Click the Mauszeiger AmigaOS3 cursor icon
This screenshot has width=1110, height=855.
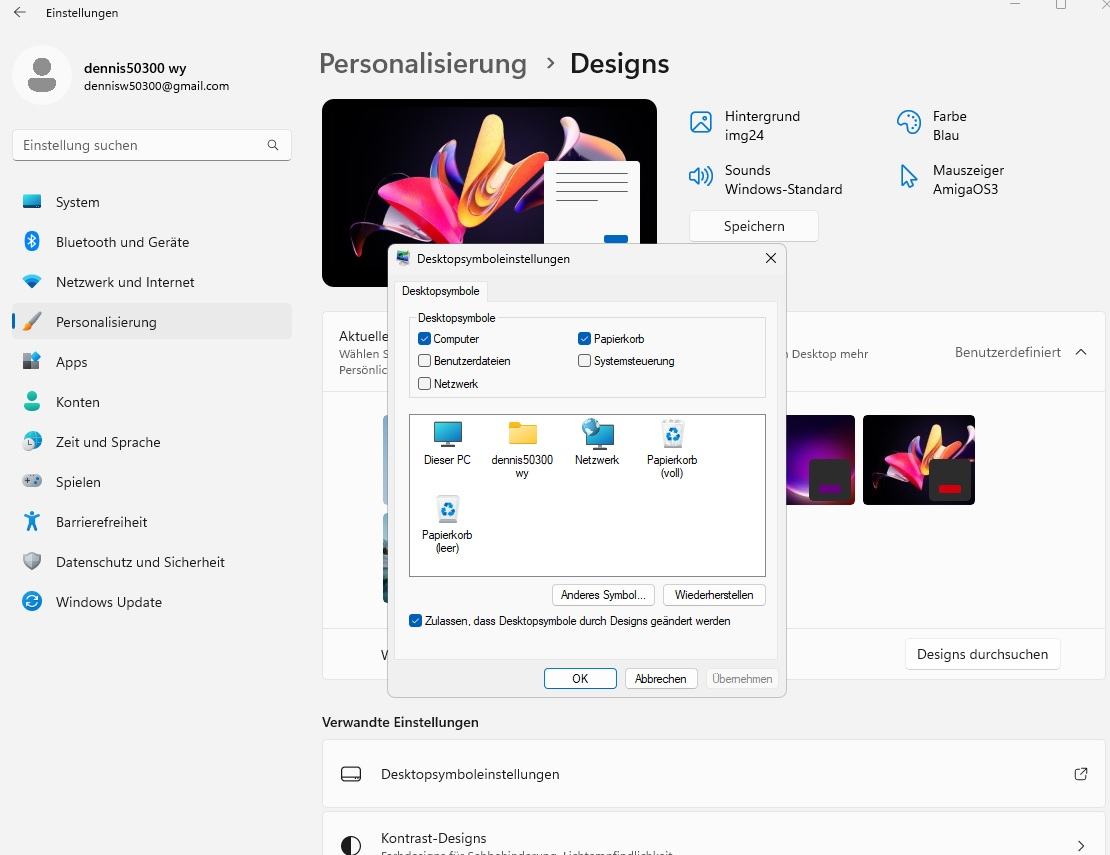pyautogui.click(x=908, y=176)
